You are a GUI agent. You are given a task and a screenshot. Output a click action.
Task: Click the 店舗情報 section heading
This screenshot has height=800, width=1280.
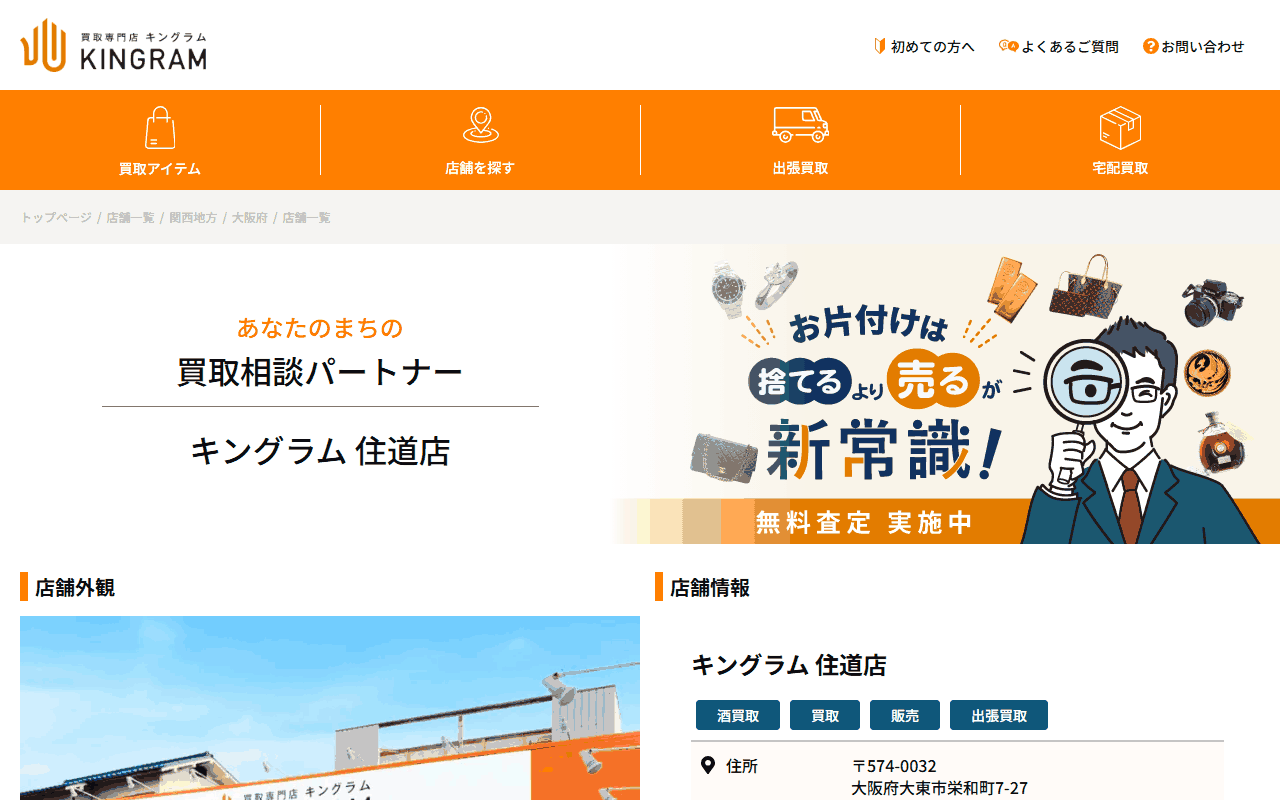coord(710,587)
